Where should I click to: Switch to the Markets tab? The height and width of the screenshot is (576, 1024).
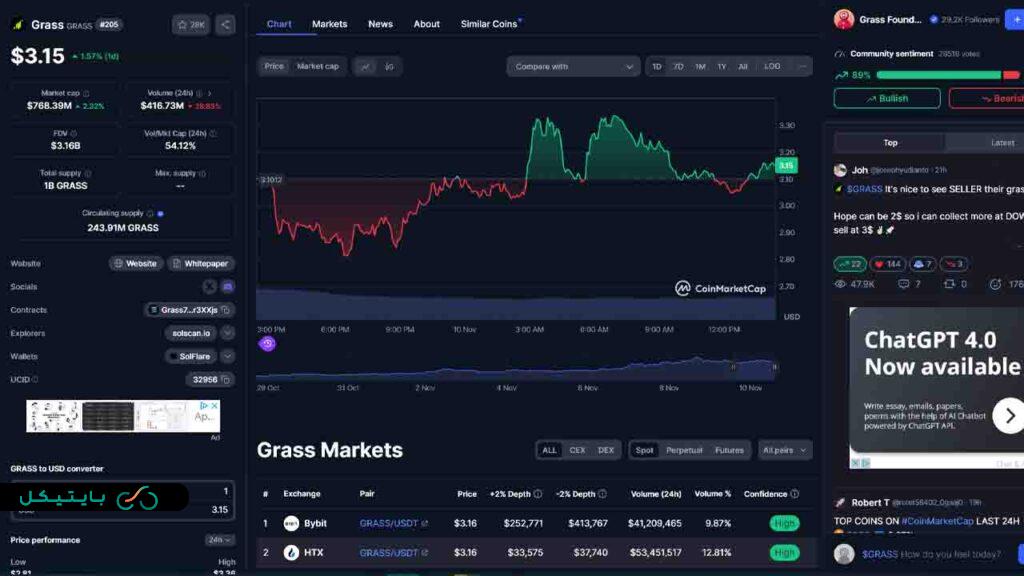tap(330, 23)
